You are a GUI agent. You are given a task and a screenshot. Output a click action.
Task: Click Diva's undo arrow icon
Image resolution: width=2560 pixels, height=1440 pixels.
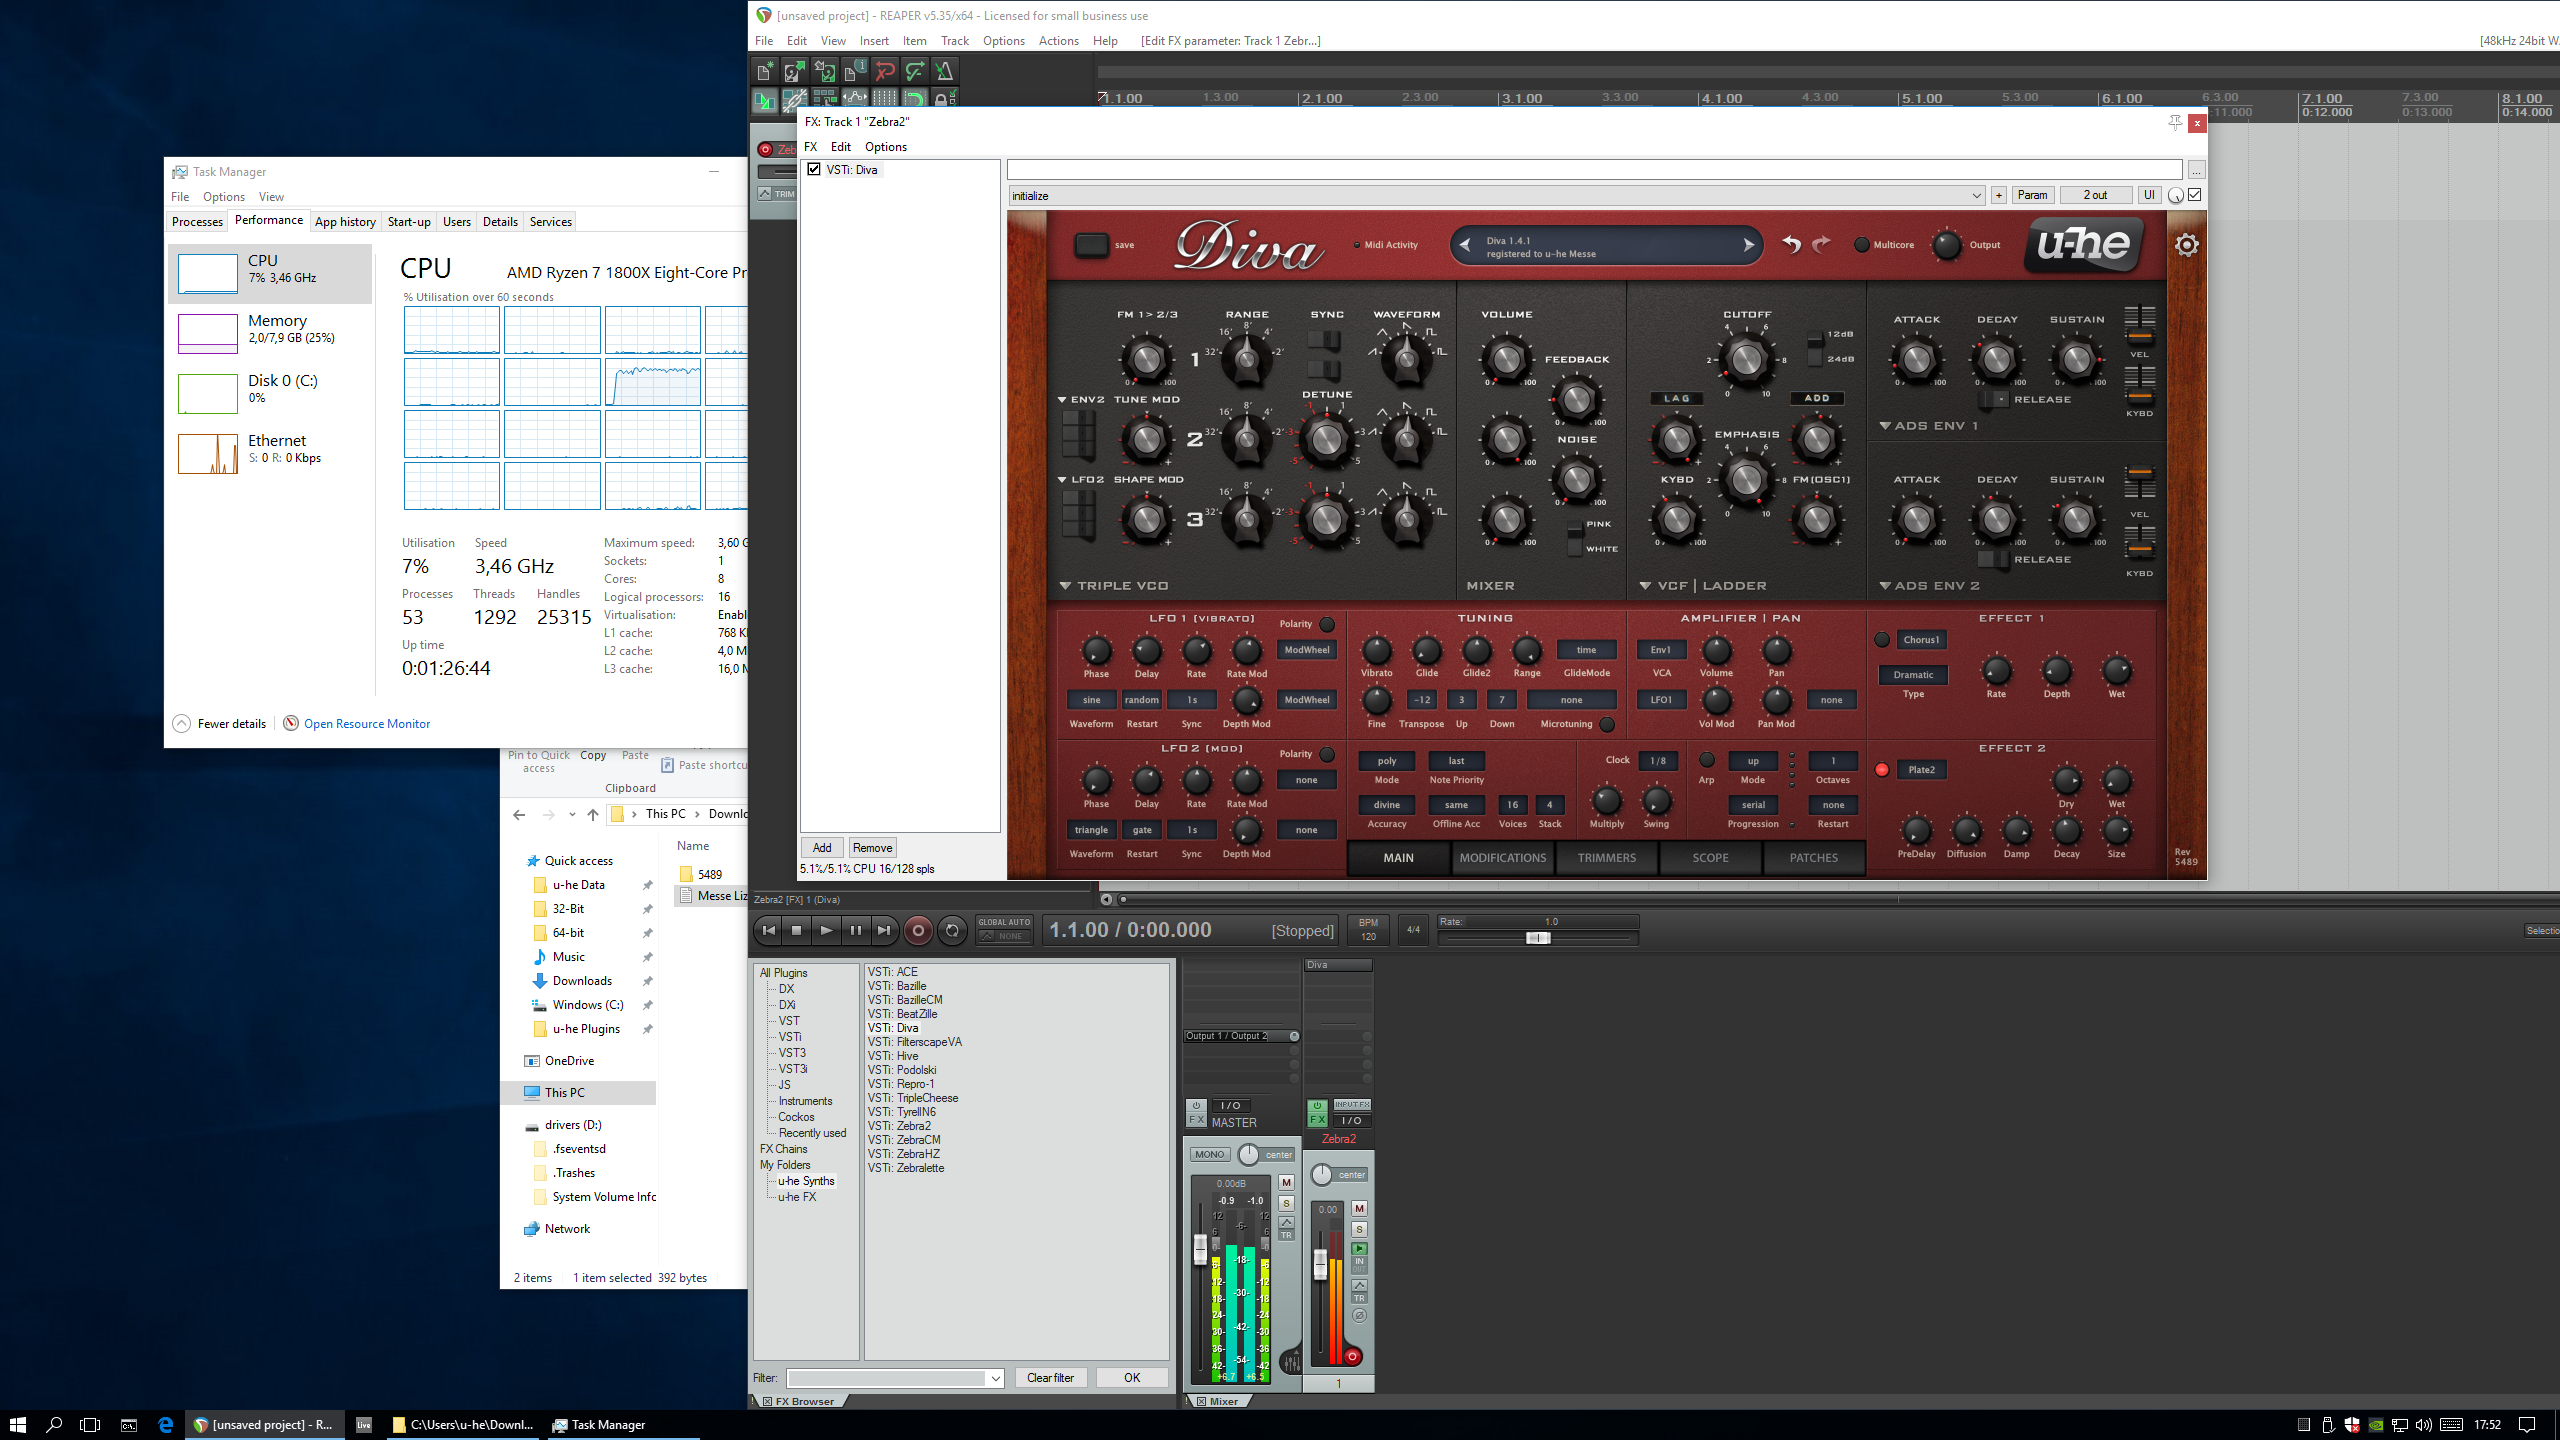[1791, 245]
